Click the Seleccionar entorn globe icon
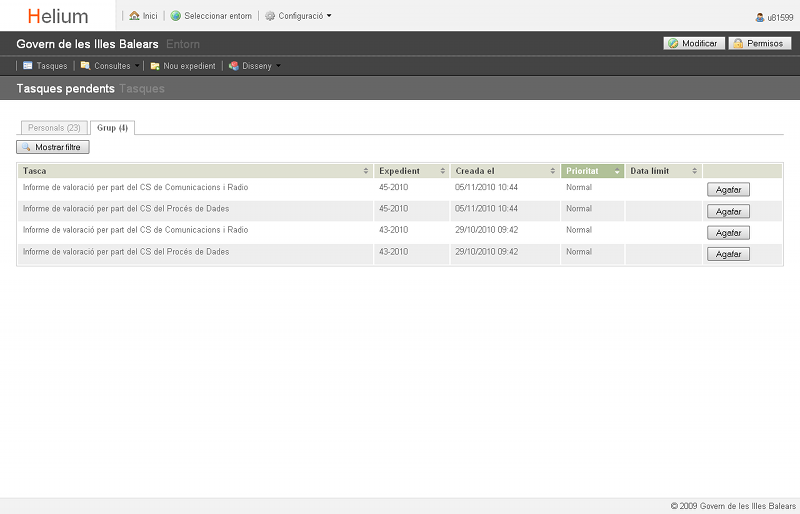The width and height of the screenshot is (800, 514). click(x=176, y=16)
